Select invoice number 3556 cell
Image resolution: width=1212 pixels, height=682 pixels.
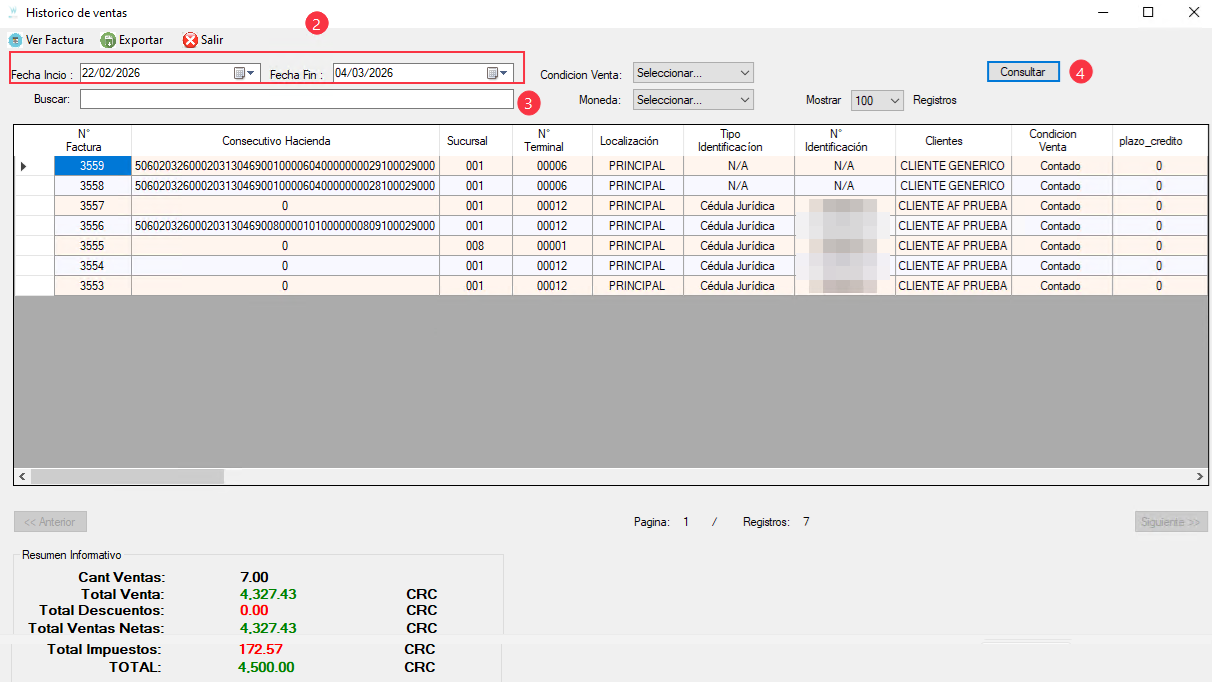point(92,226)
